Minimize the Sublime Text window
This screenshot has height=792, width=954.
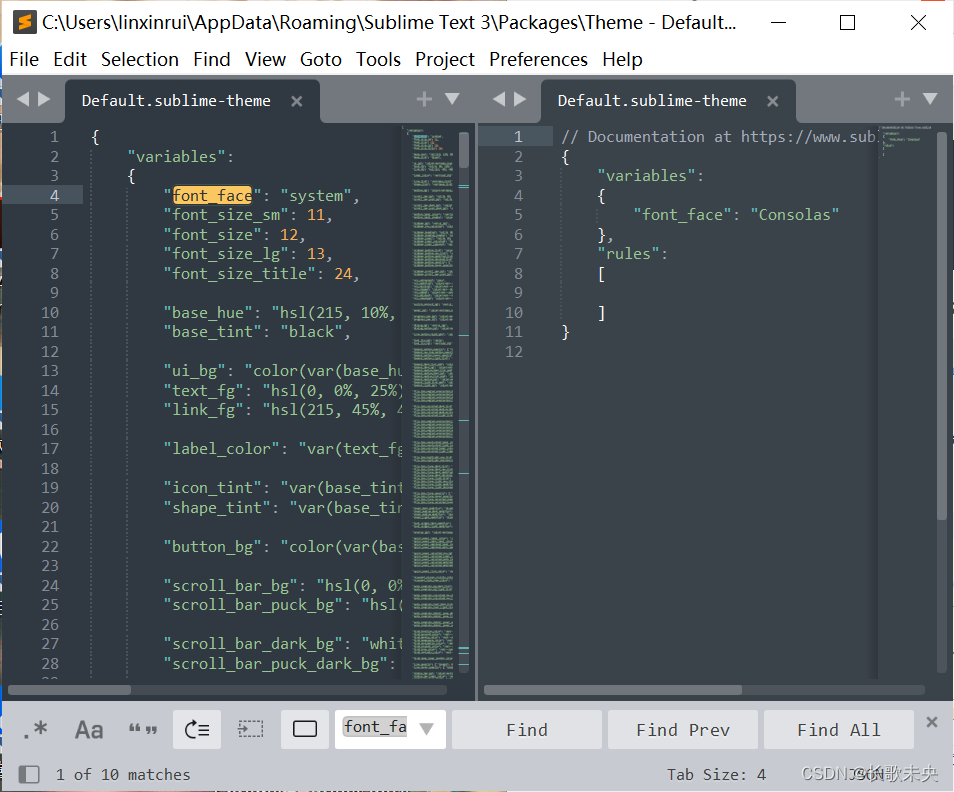point(778,23)
